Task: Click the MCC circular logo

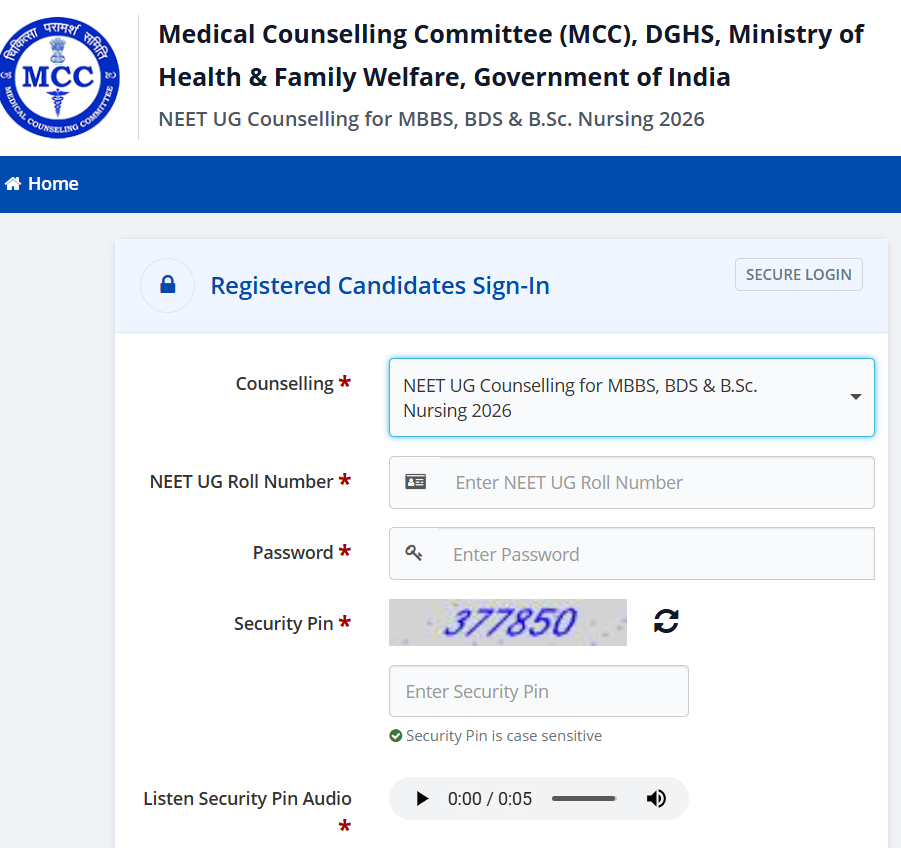Action: (59, 78)
